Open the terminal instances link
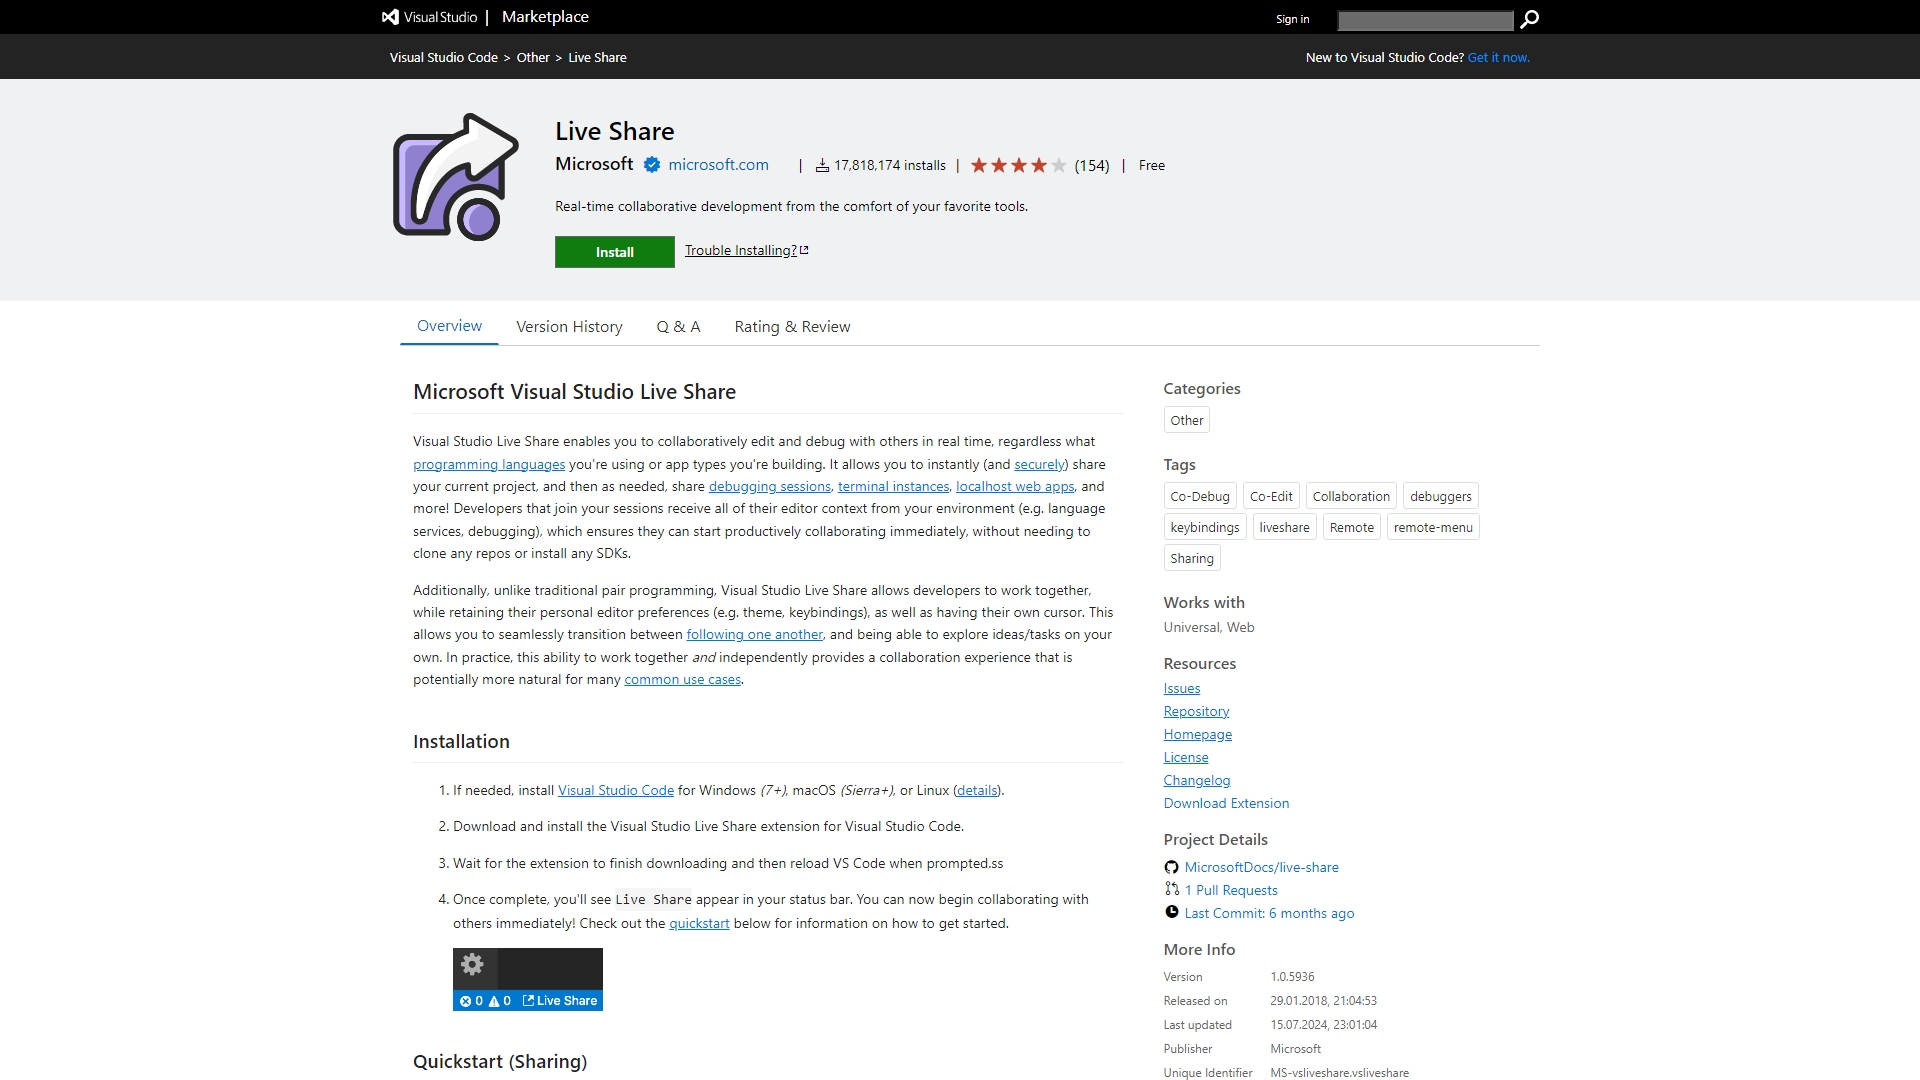The height and width of the screenshot is (1080, 1920). 893,486
